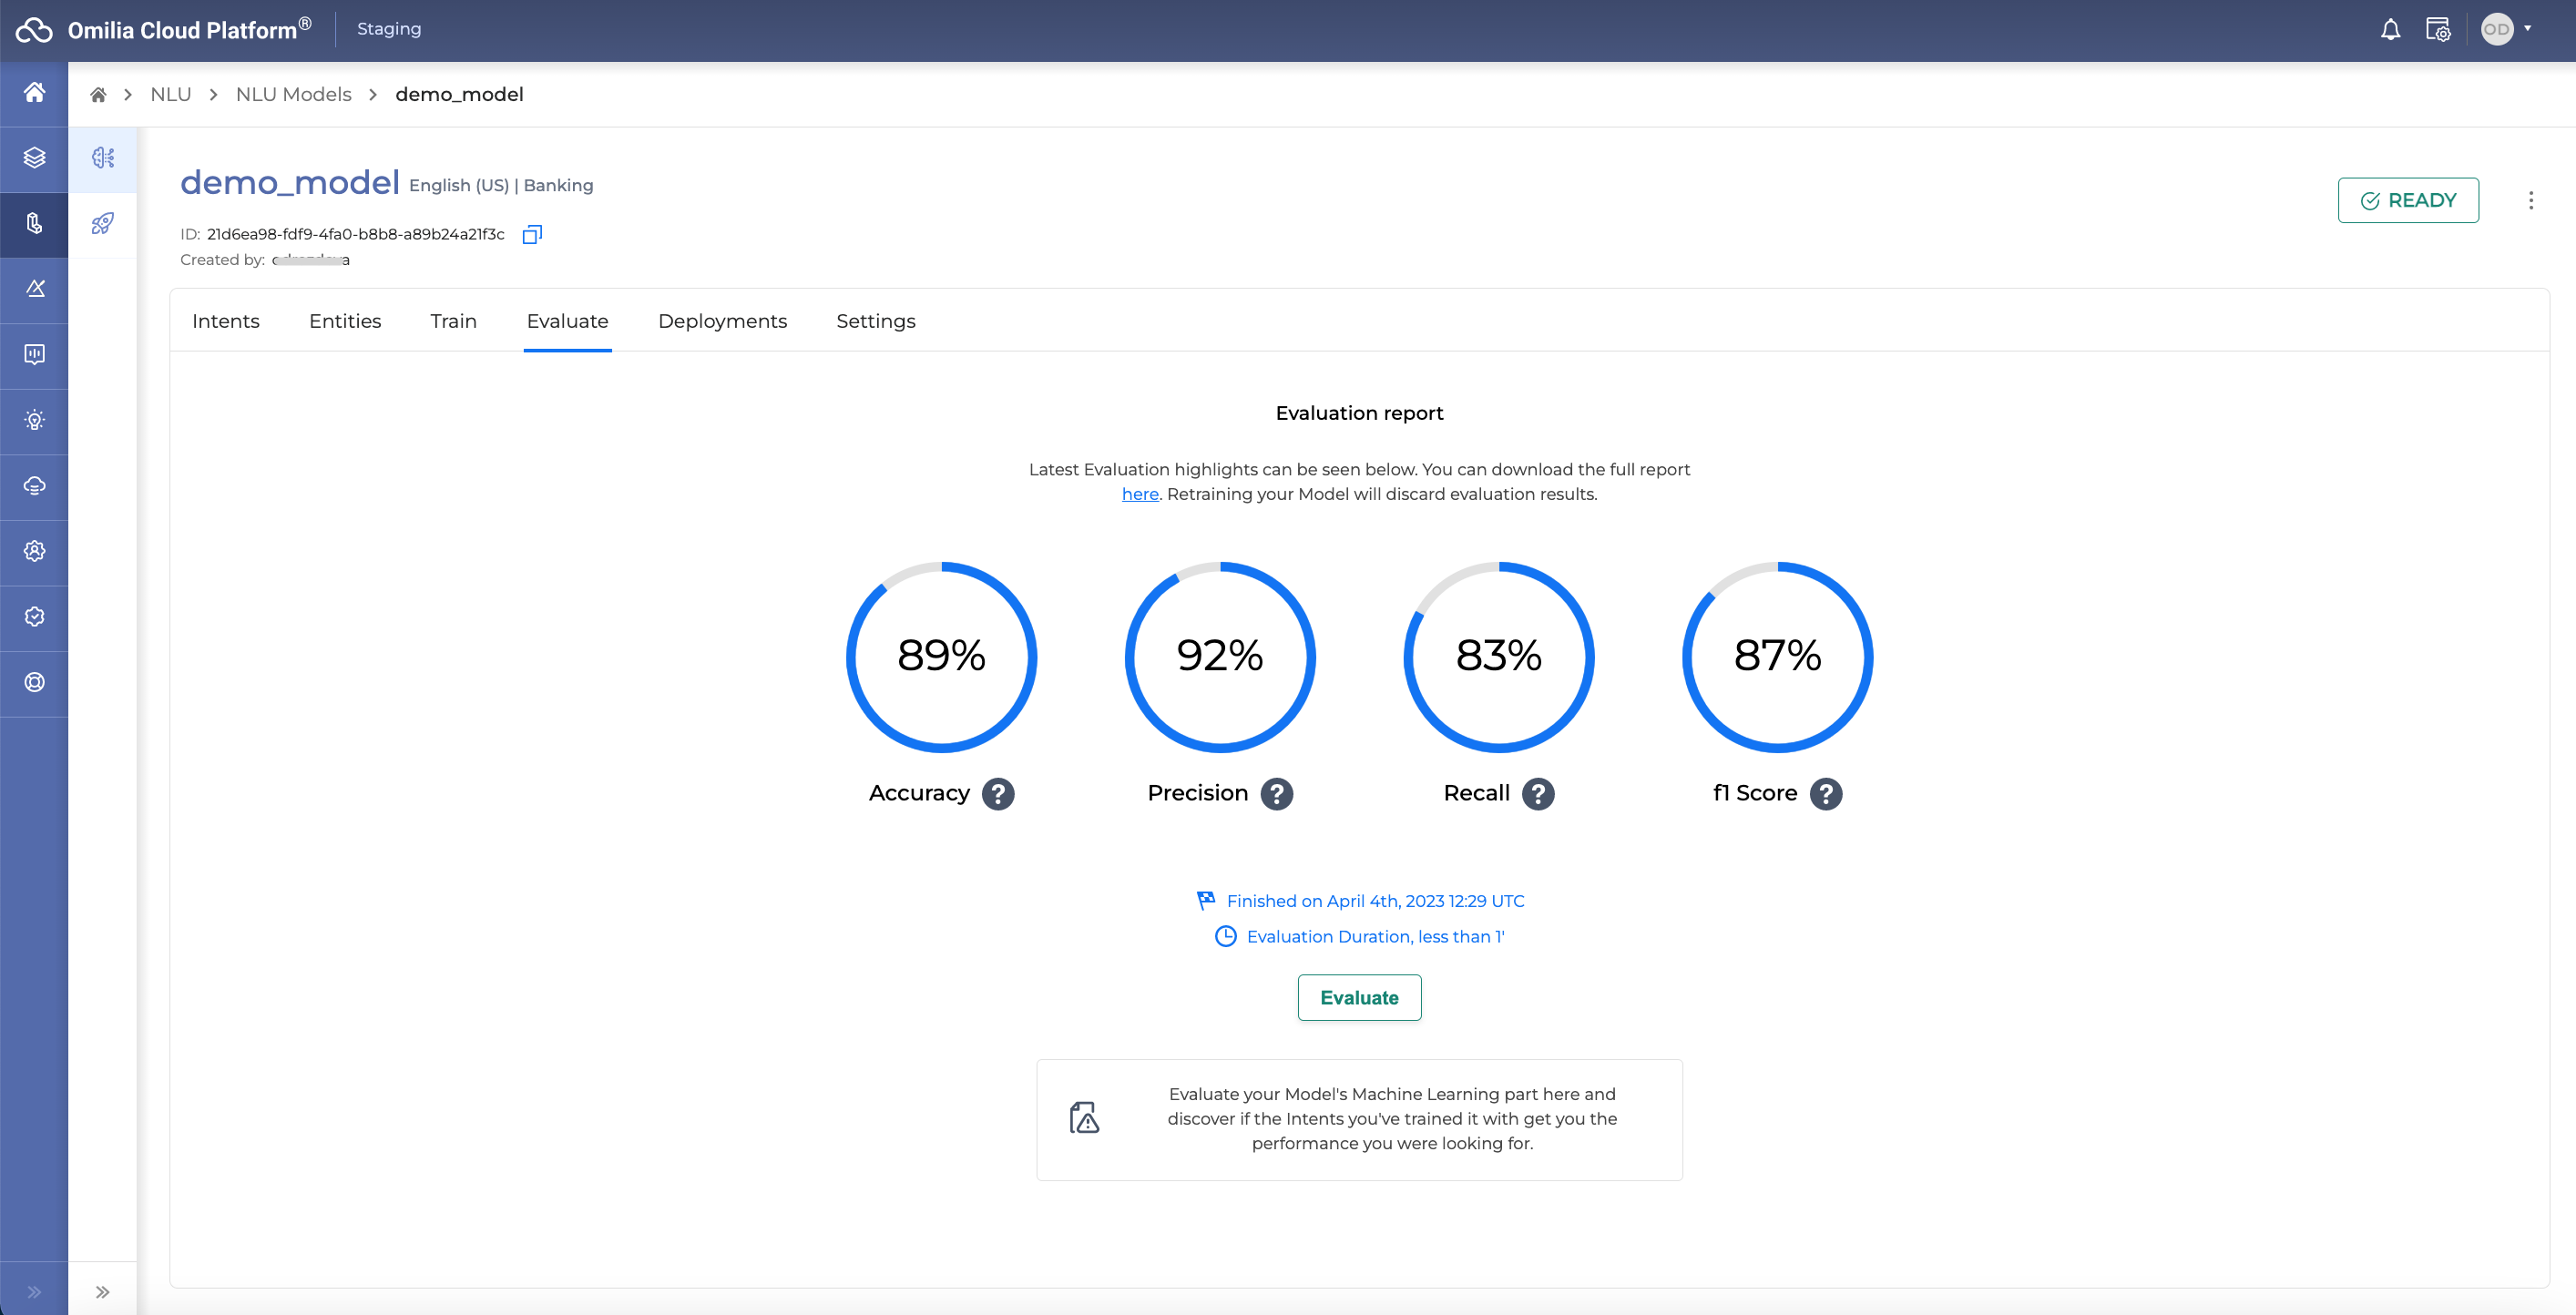Open the three-dot model options menu
2576x1315 pixels.
(x=2531, y=200)
